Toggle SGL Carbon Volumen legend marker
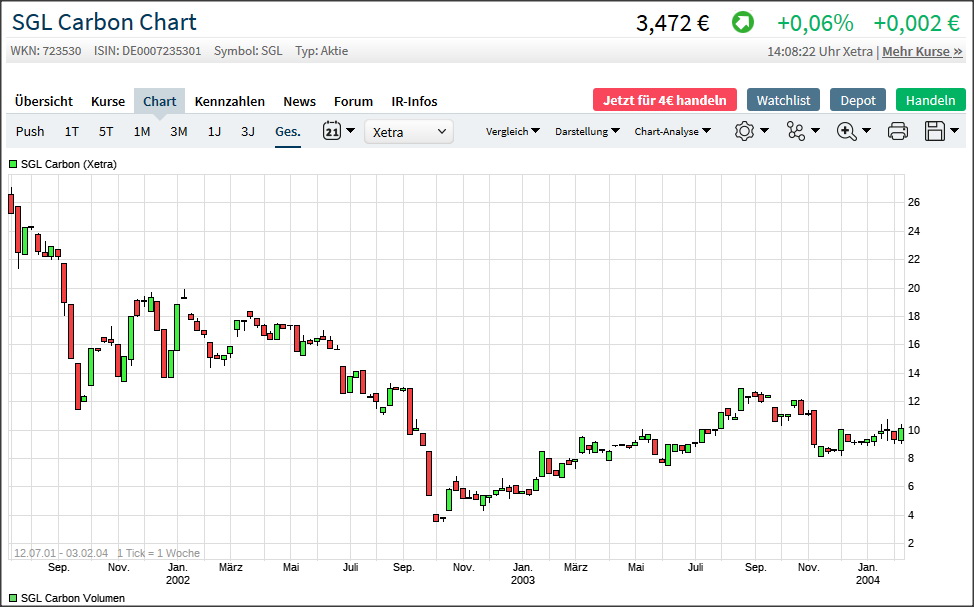 tap(13, 598)
